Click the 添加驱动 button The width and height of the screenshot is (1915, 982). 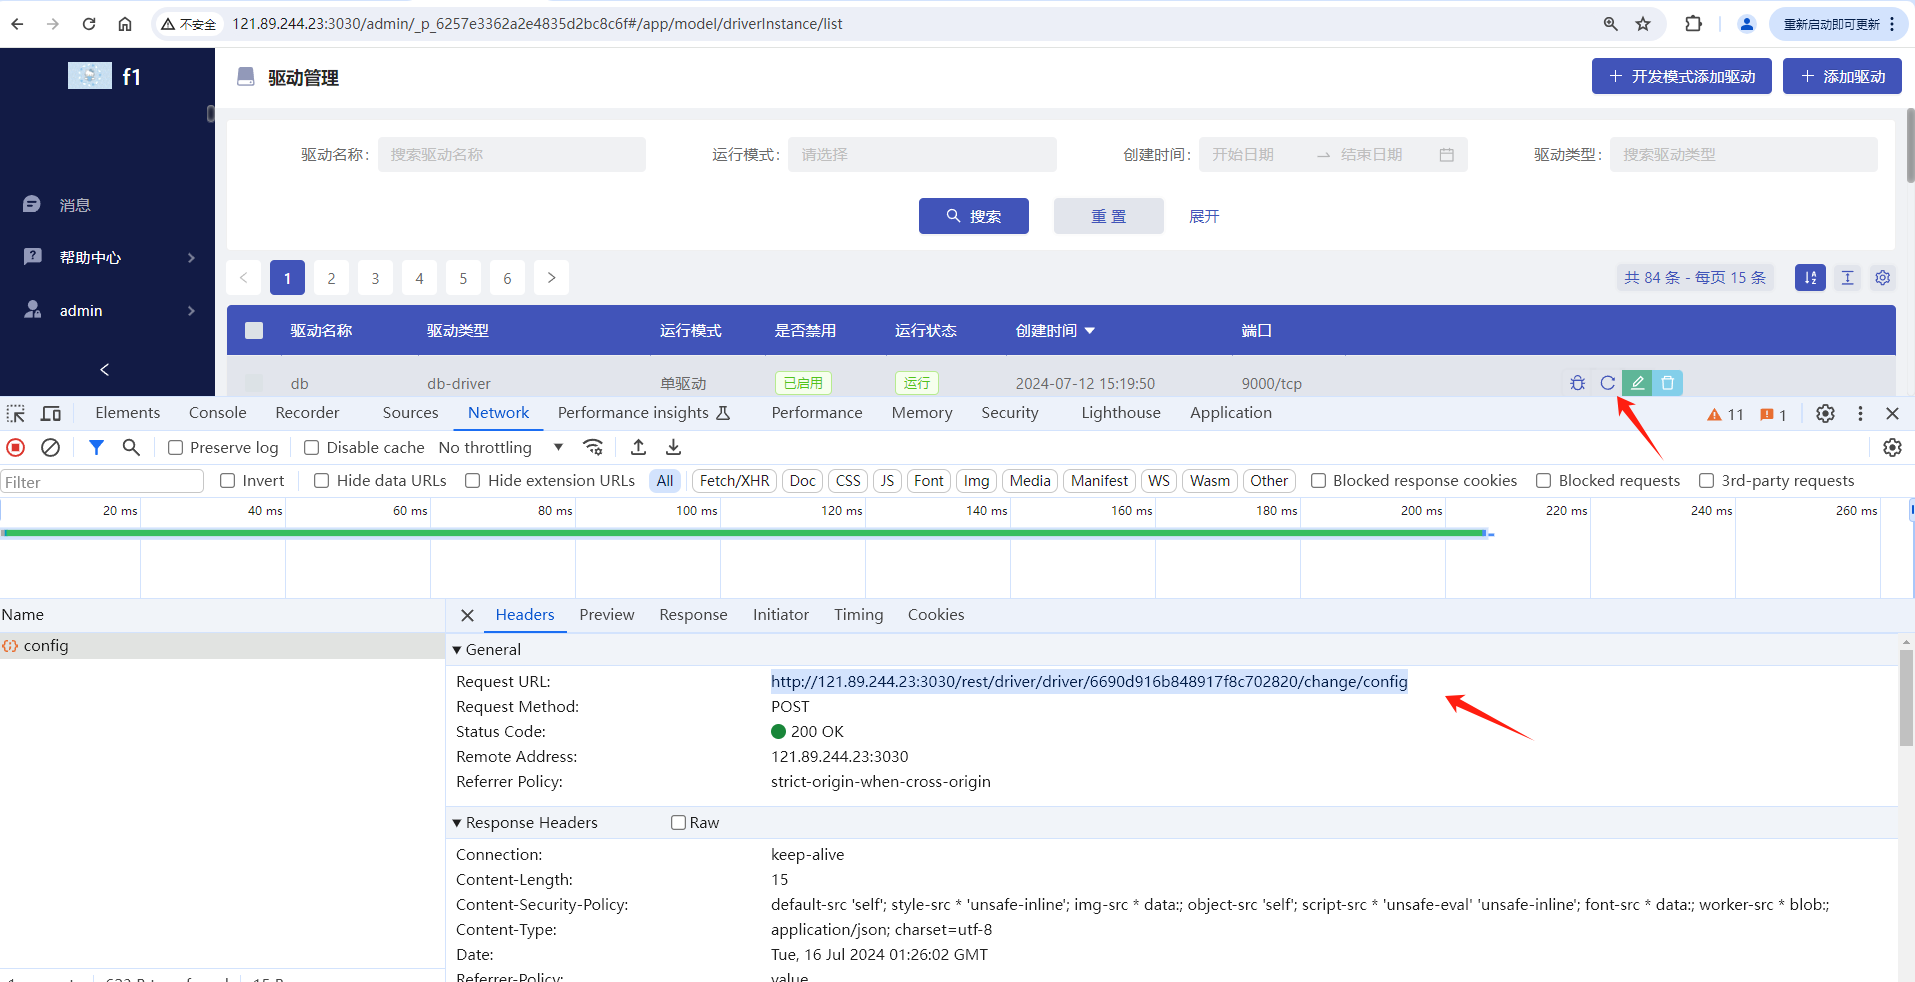click(1842, 76)
